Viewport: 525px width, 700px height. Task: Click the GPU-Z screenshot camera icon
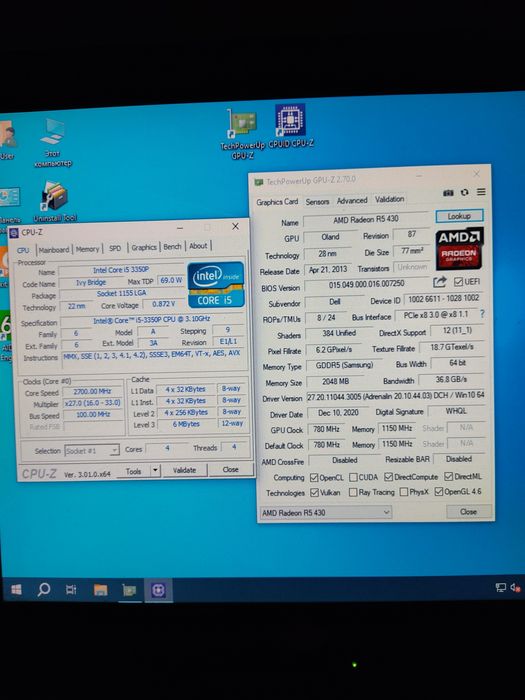click(448, 192)
